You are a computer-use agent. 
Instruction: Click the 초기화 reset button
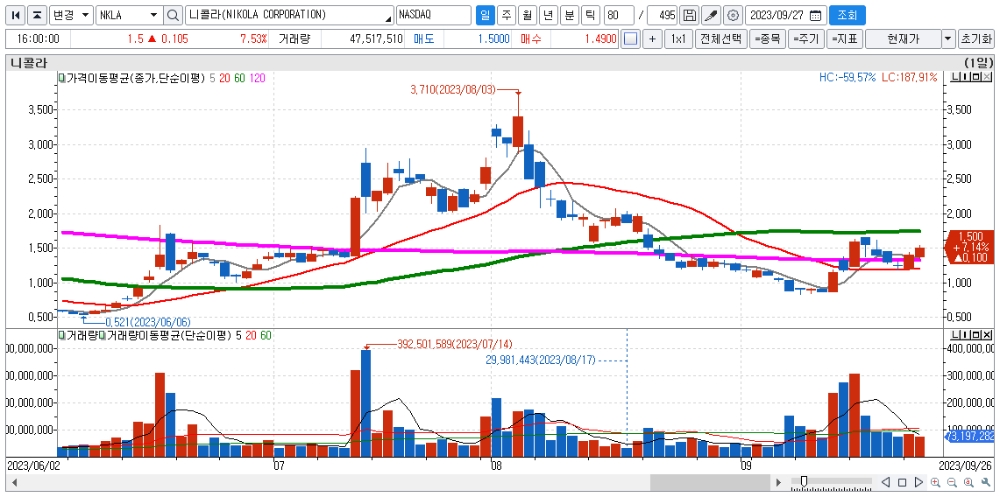(x=976, y=39)
